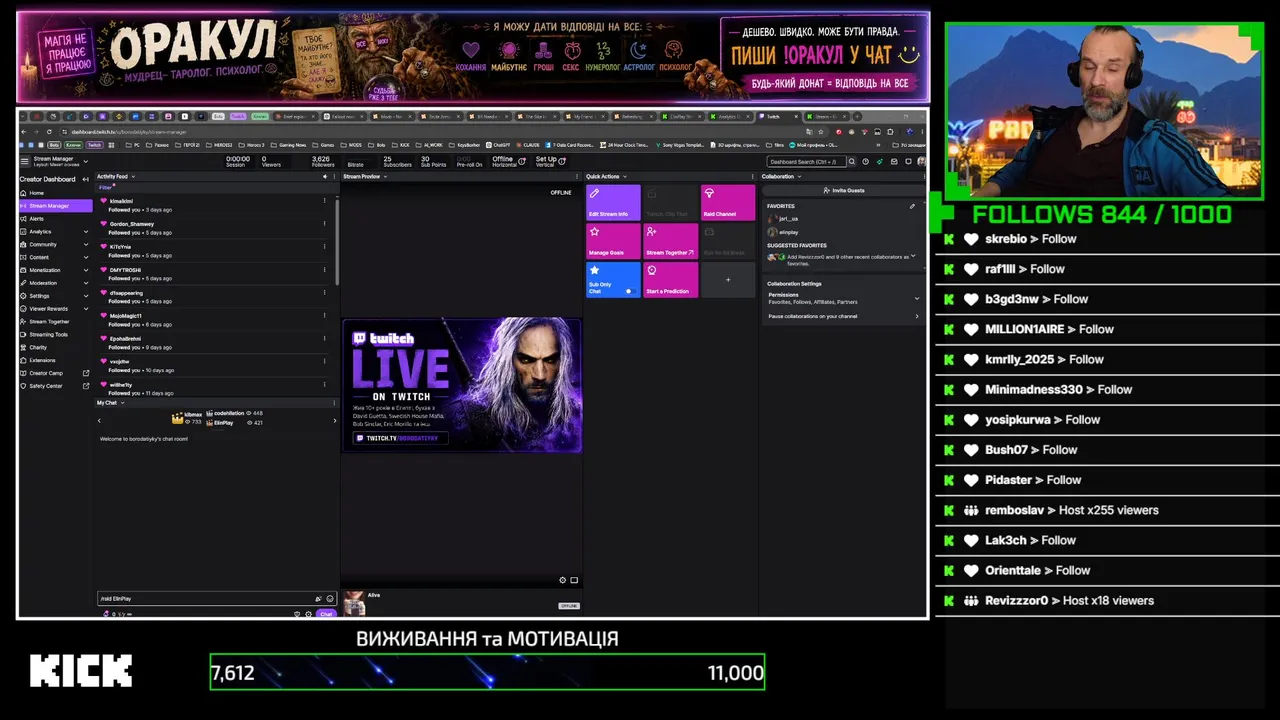The height and width of the screenshot is (720, 1280).
Task: Click the Invite Guests button
Action: [x=843, y=190]
